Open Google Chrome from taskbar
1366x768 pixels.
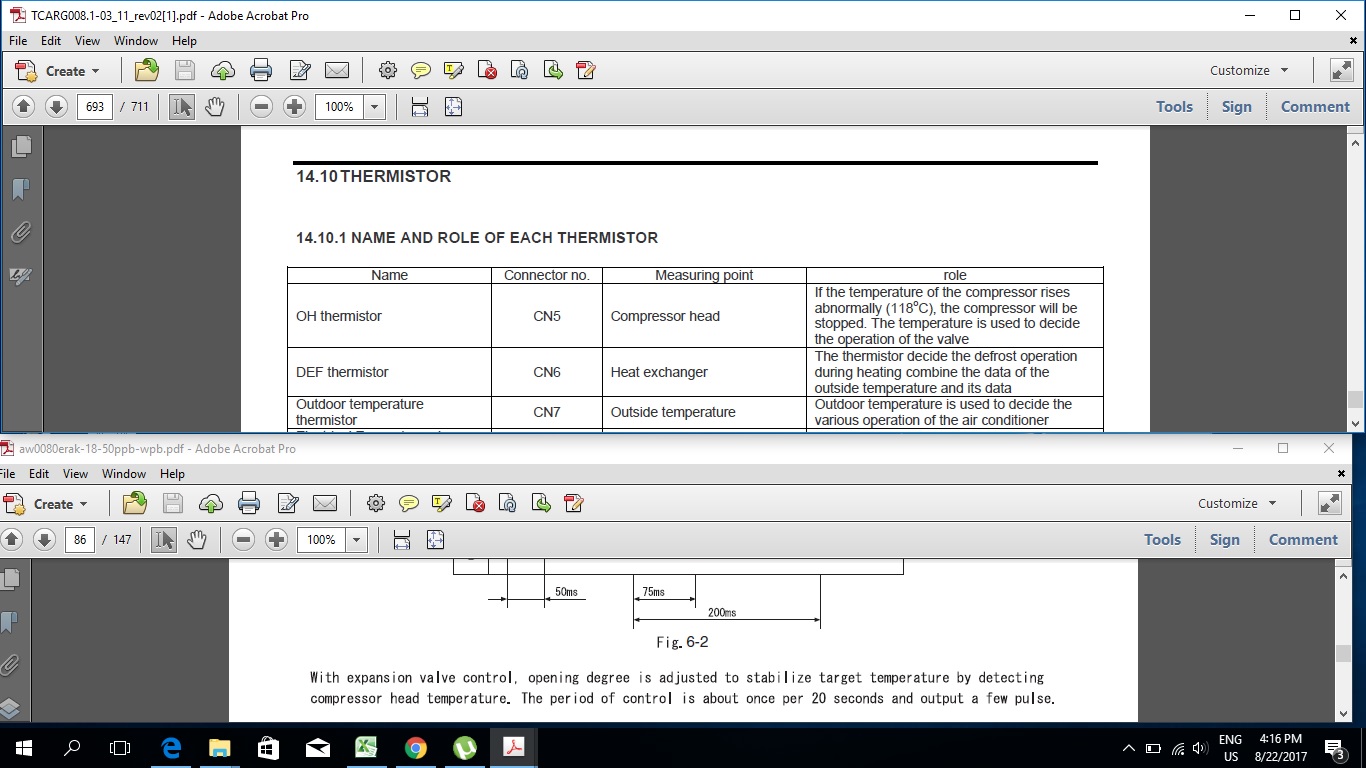(416, 747)
